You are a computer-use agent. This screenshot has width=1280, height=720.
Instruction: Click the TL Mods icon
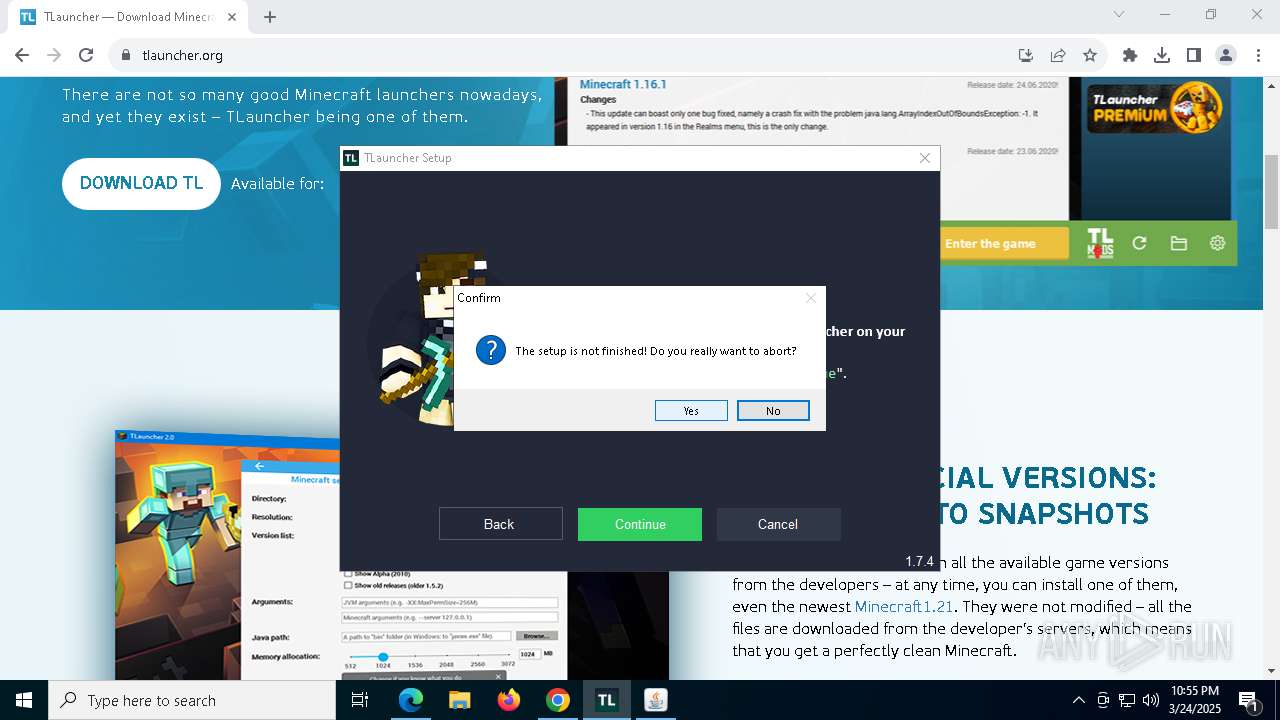pyautogui.click(x=1100, y=243)
